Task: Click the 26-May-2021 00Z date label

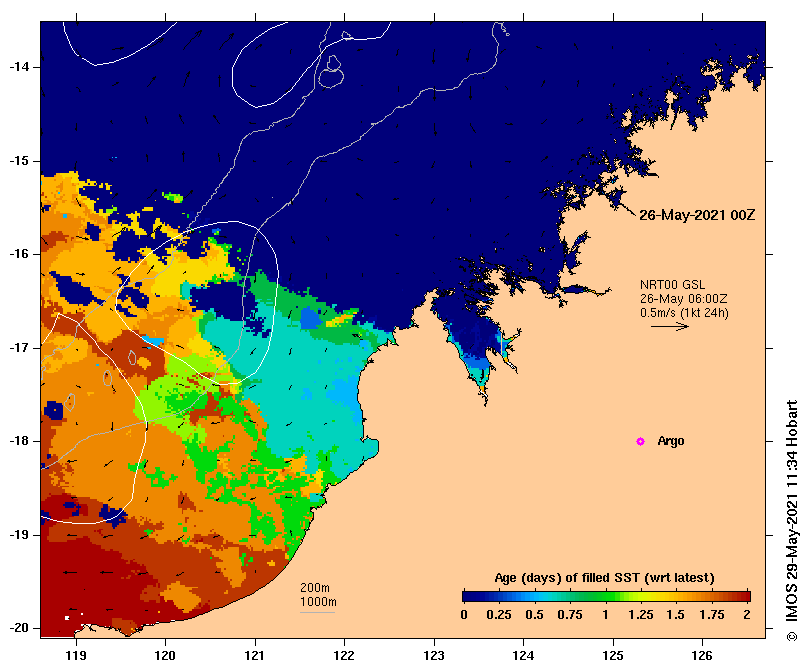Action: point(697,215)
